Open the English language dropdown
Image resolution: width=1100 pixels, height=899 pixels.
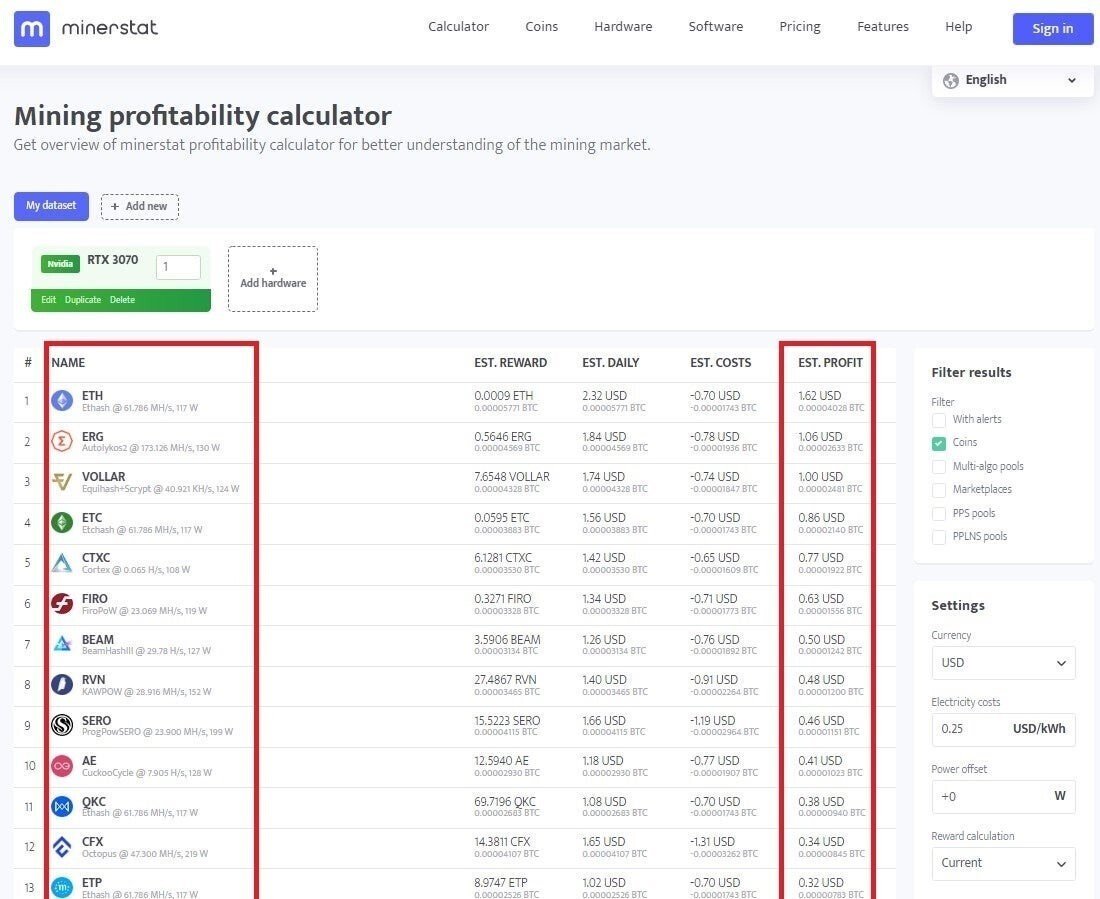click(1012, 80)
